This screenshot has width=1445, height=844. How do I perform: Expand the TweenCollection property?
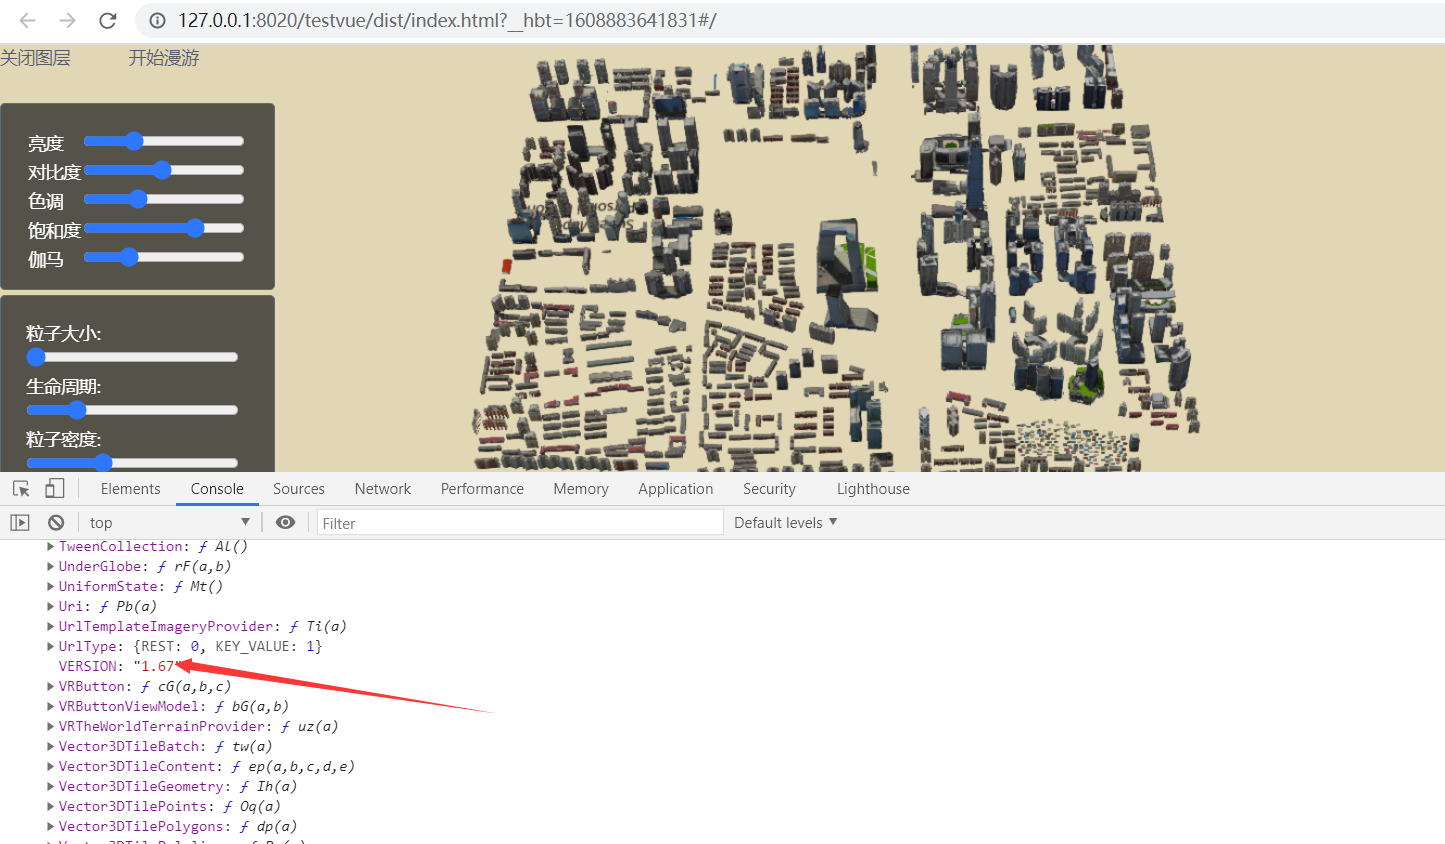[51, 547]
